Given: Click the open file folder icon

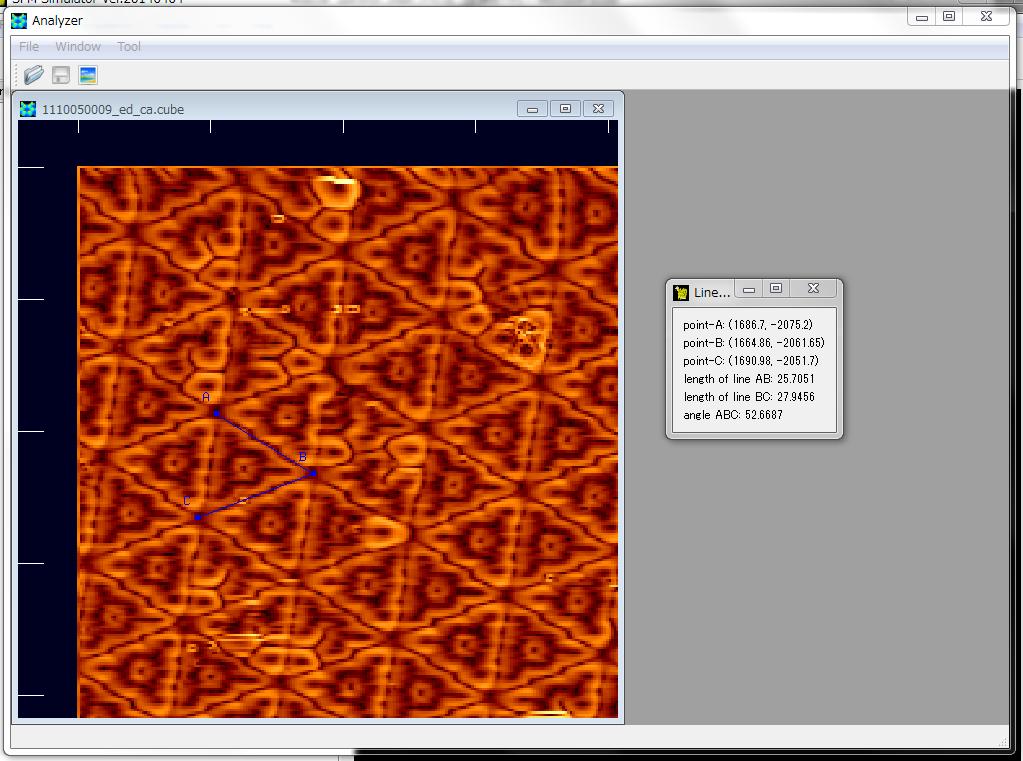Looking at the screenshot, I should [x=33, y=75].
